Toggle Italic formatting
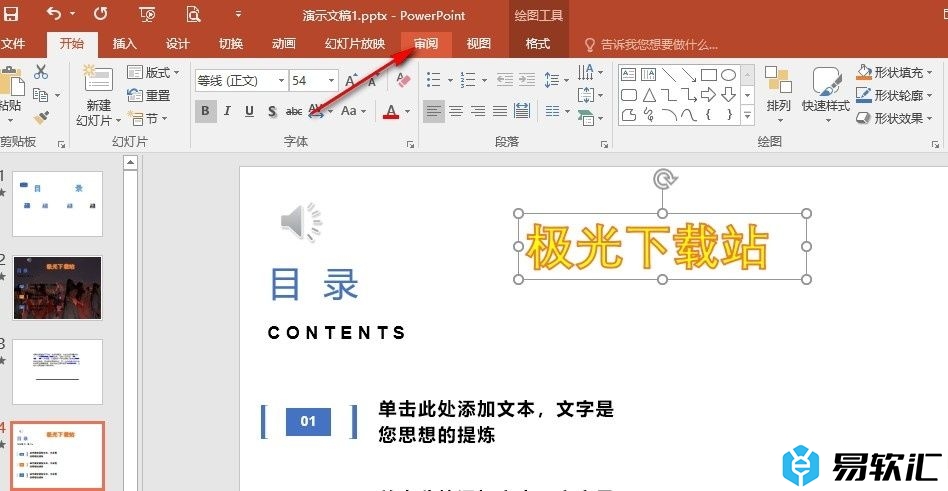This screenshot has width=948, height=491. pos(227,111)
